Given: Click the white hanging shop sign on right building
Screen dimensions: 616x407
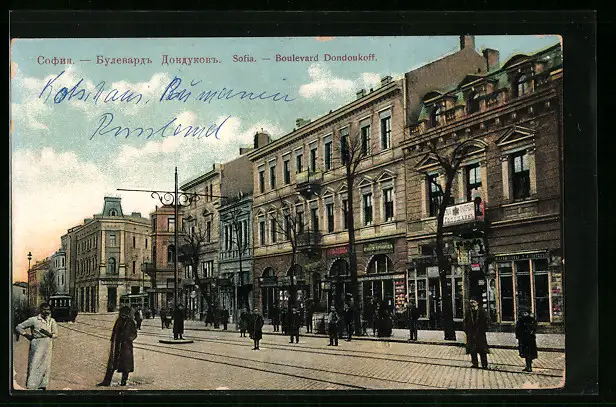Looking at the screenshot, I should pyautogui.click(x=460, y=213).
